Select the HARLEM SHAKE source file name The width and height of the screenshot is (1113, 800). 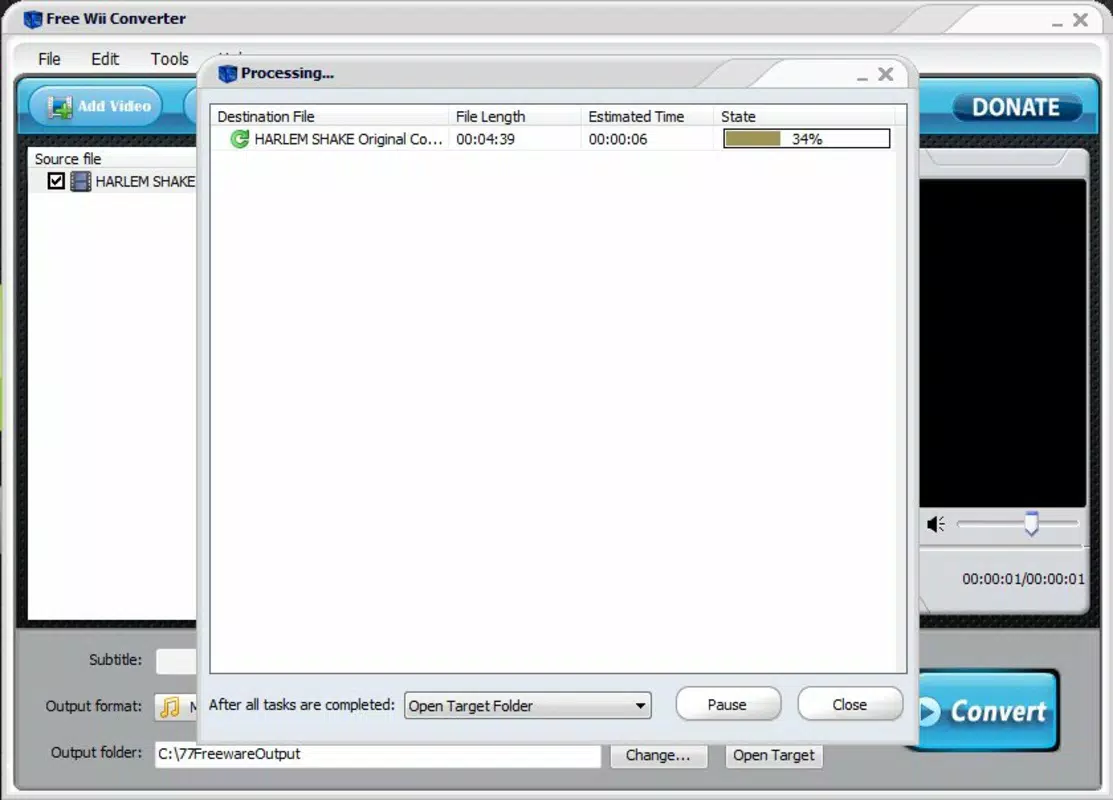coord(146,182)
